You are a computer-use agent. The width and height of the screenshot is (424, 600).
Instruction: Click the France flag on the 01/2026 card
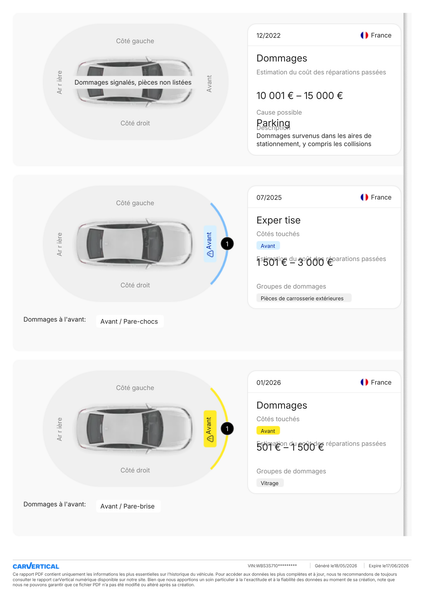coord(364,382)
